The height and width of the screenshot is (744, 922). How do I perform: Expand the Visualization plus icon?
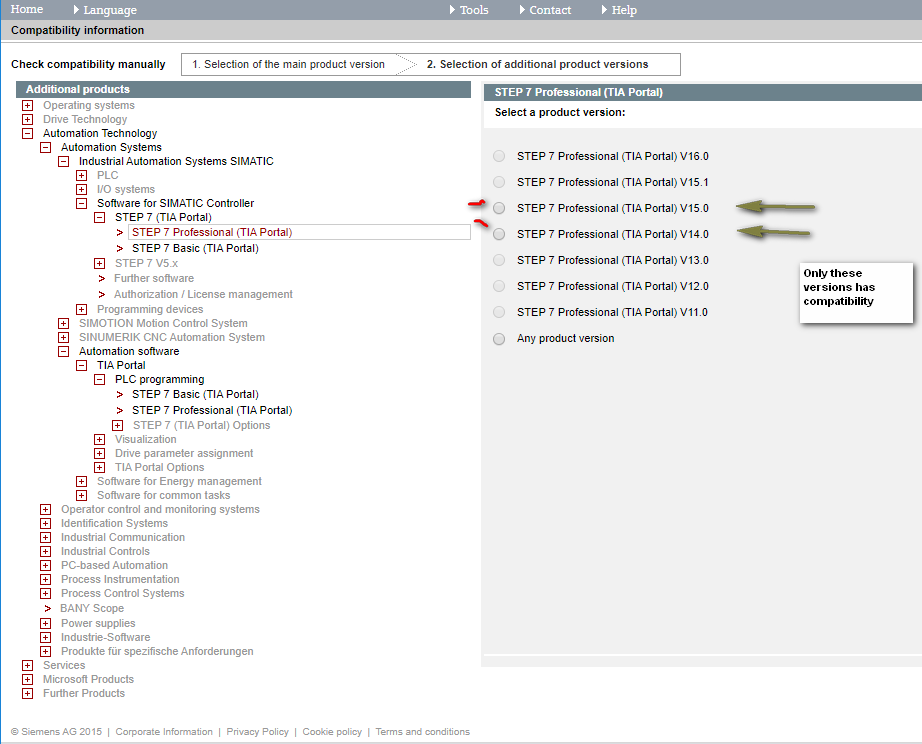pos(100,439)
